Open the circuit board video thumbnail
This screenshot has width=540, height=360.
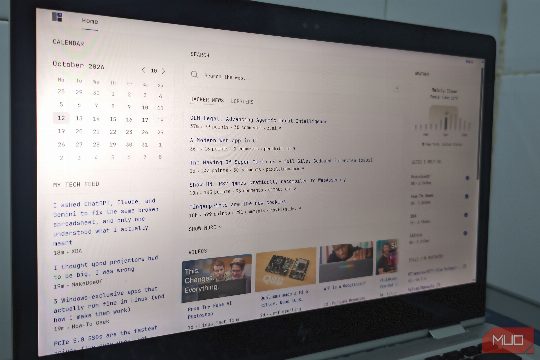point(286,269)
